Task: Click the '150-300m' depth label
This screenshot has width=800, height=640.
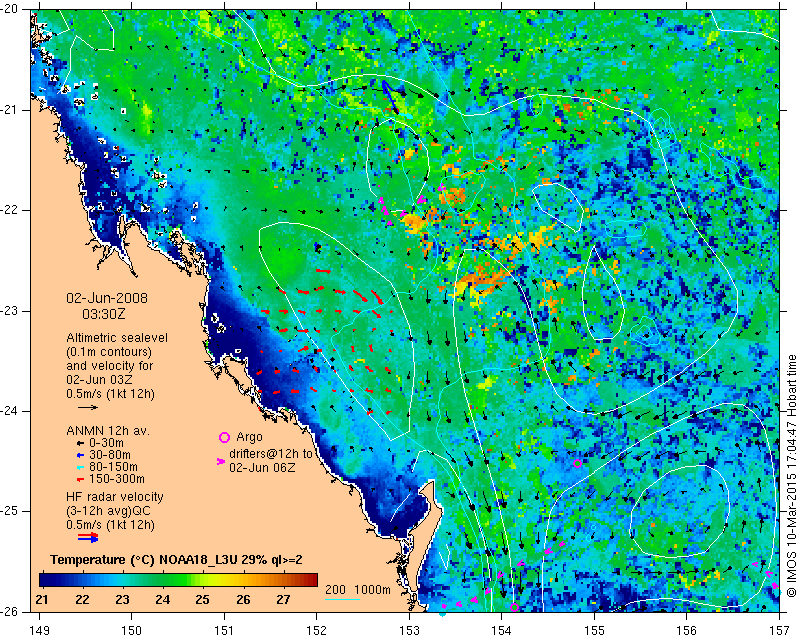Action: pos(117,479)
